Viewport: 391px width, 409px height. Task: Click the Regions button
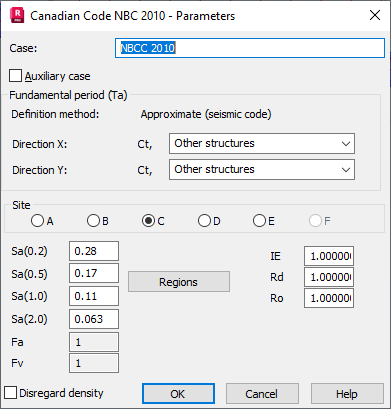point(179,282)
